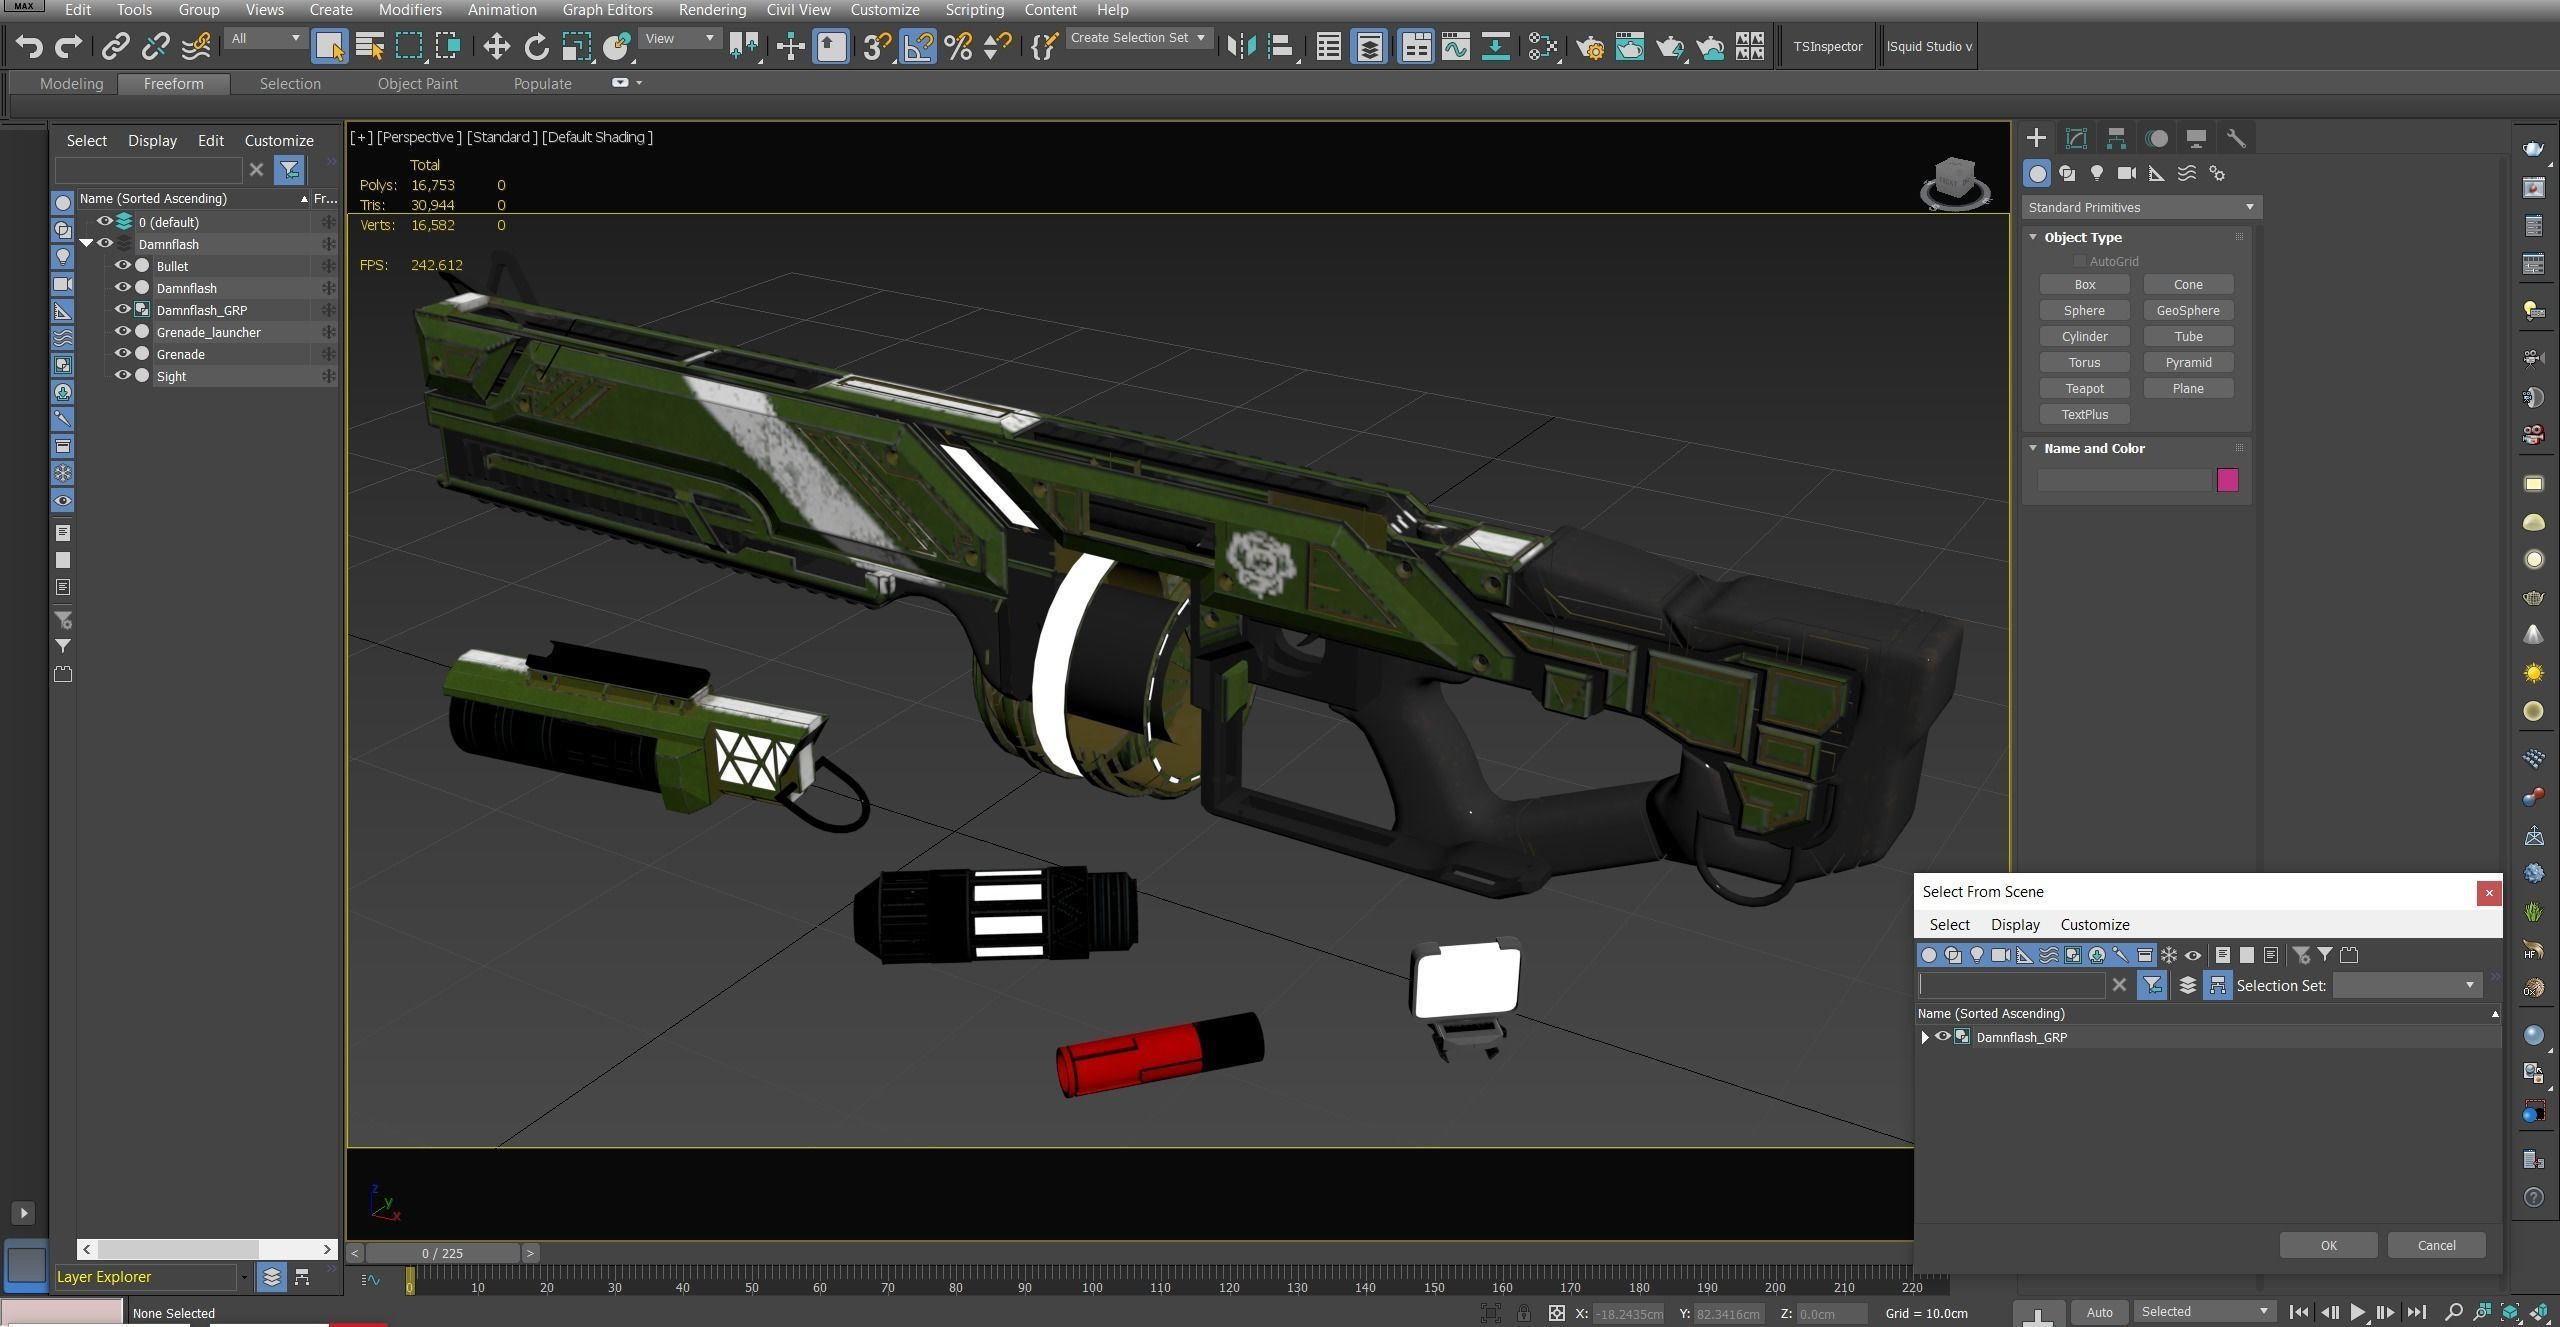Image resolution: width=2560 pixels, height=1327 pixels.
Task: Toggle Auto key mode button
Action: point(2100,1312)
